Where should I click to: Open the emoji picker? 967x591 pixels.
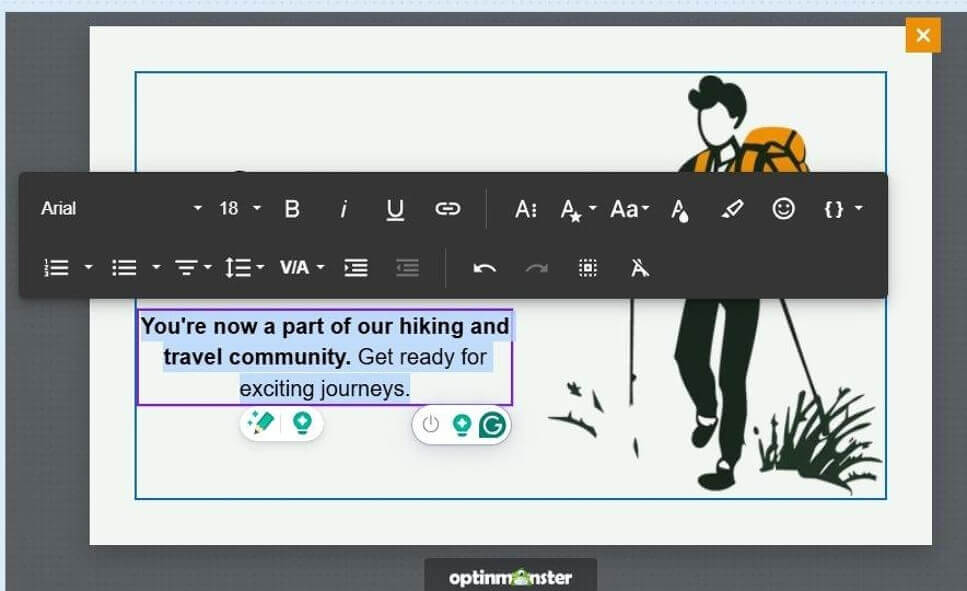point(784,208)
